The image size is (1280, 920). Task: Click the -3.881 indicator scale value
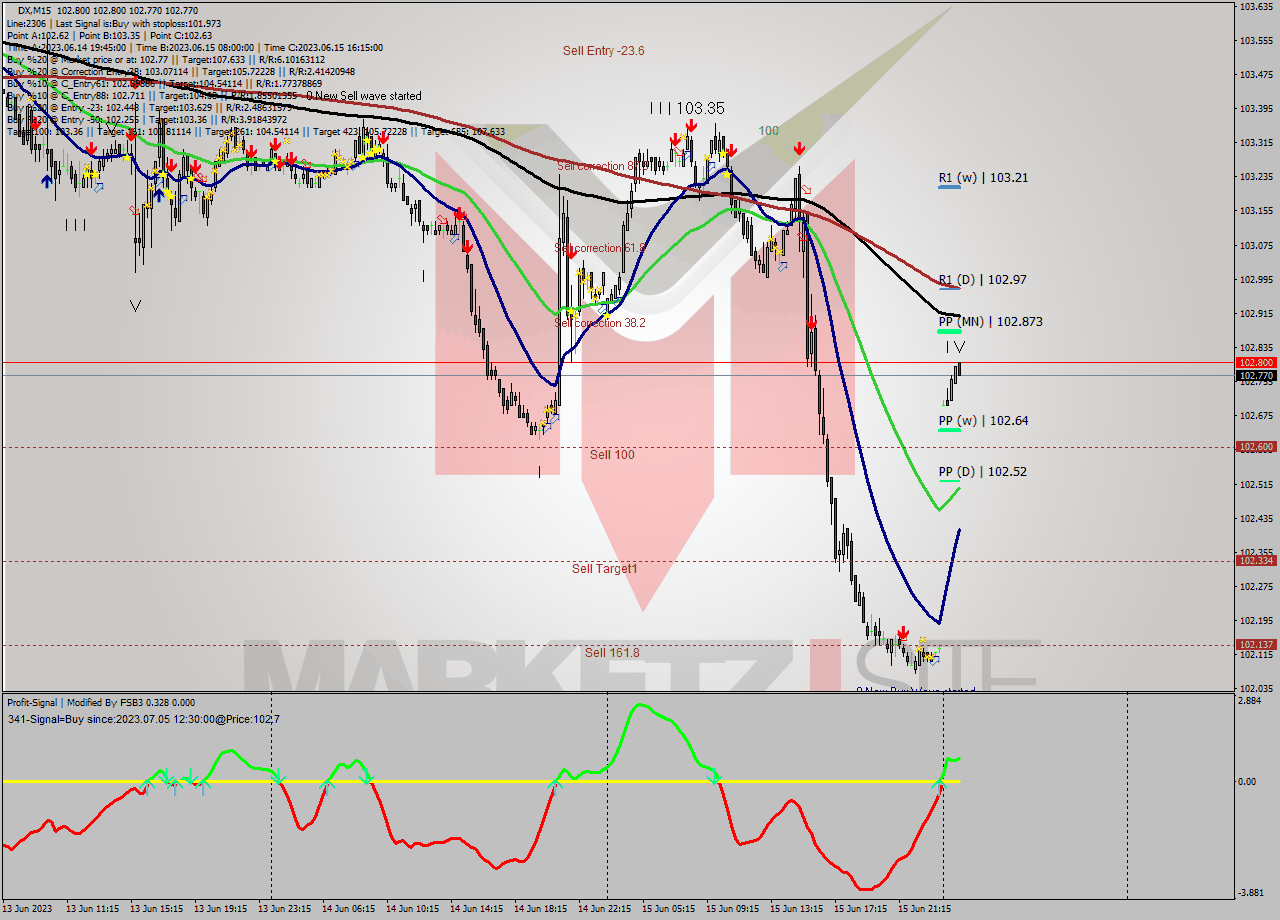point(1250,892)
